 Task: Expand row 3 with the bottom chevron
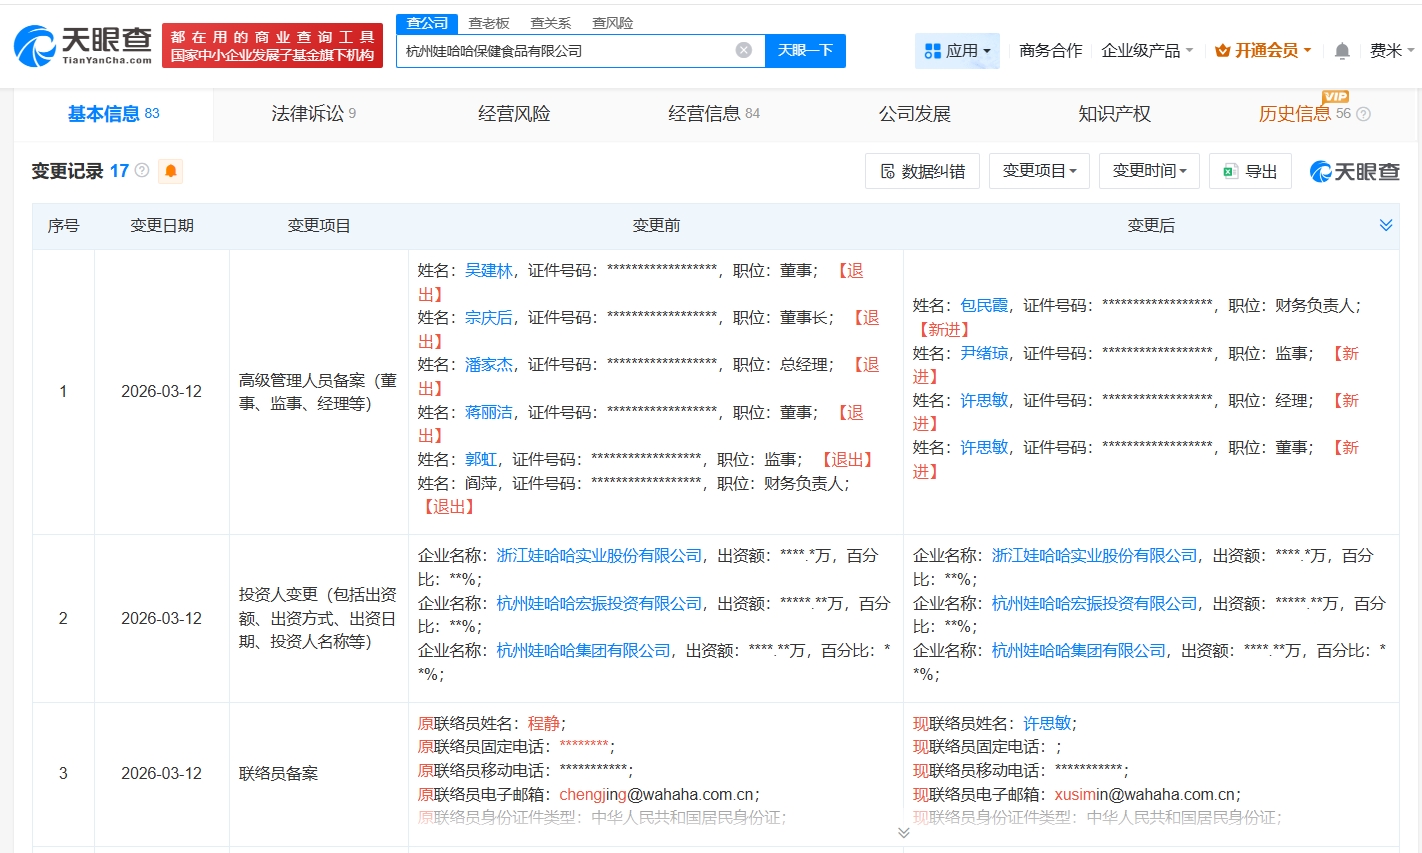point(903,832)
